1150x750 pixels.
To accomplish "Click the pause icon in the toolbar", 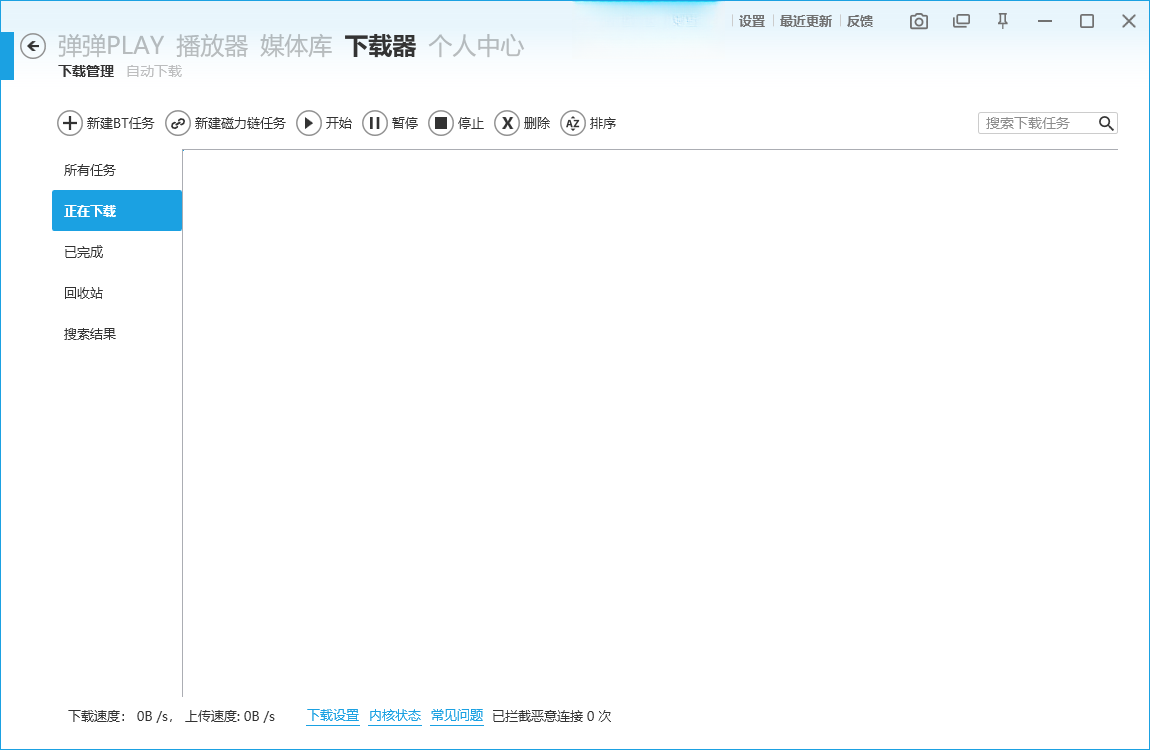I will (x=375, y=123).
